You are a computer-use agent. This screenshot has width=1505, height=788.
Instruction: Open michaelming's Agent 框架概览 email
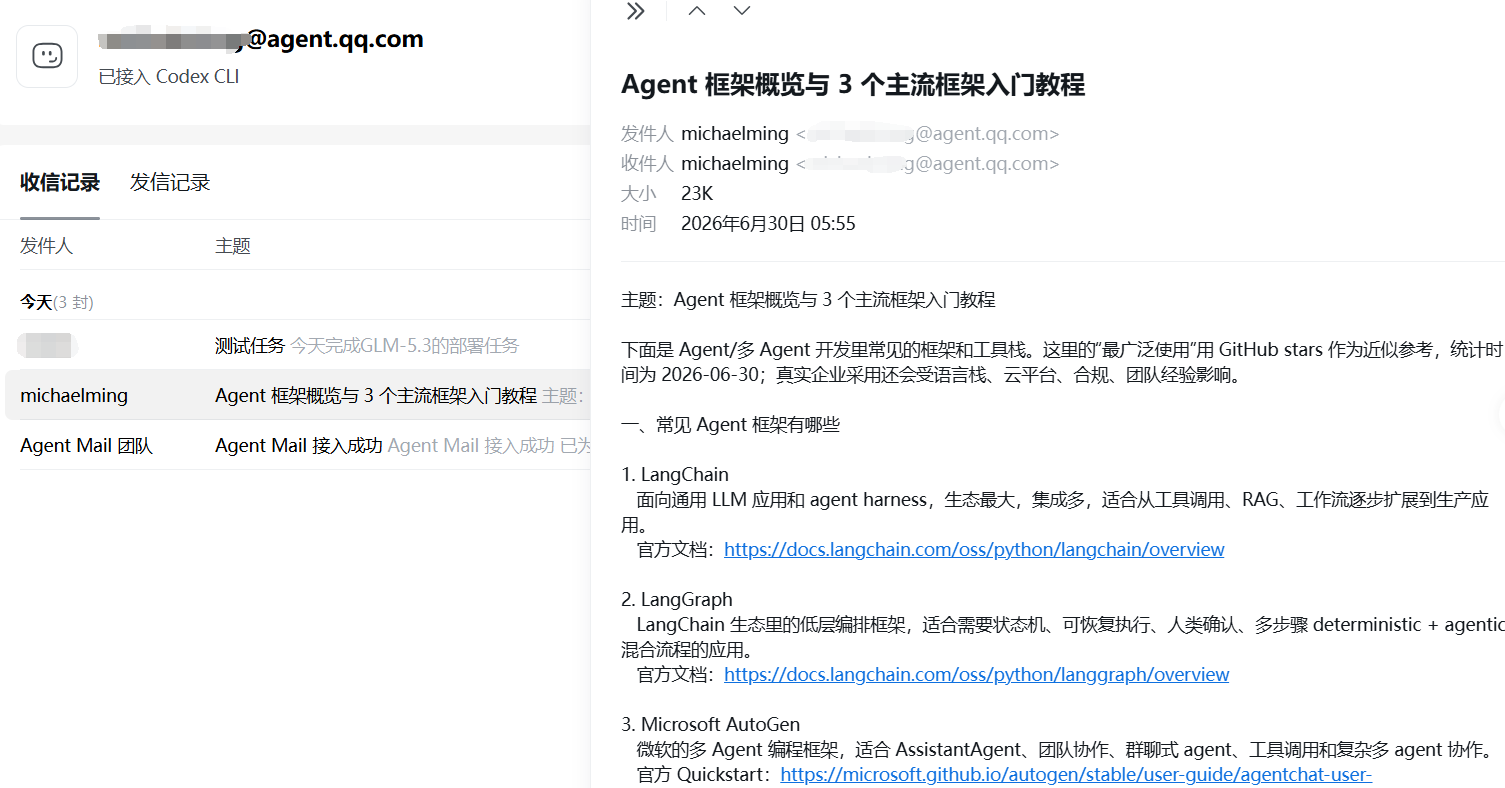297,395
